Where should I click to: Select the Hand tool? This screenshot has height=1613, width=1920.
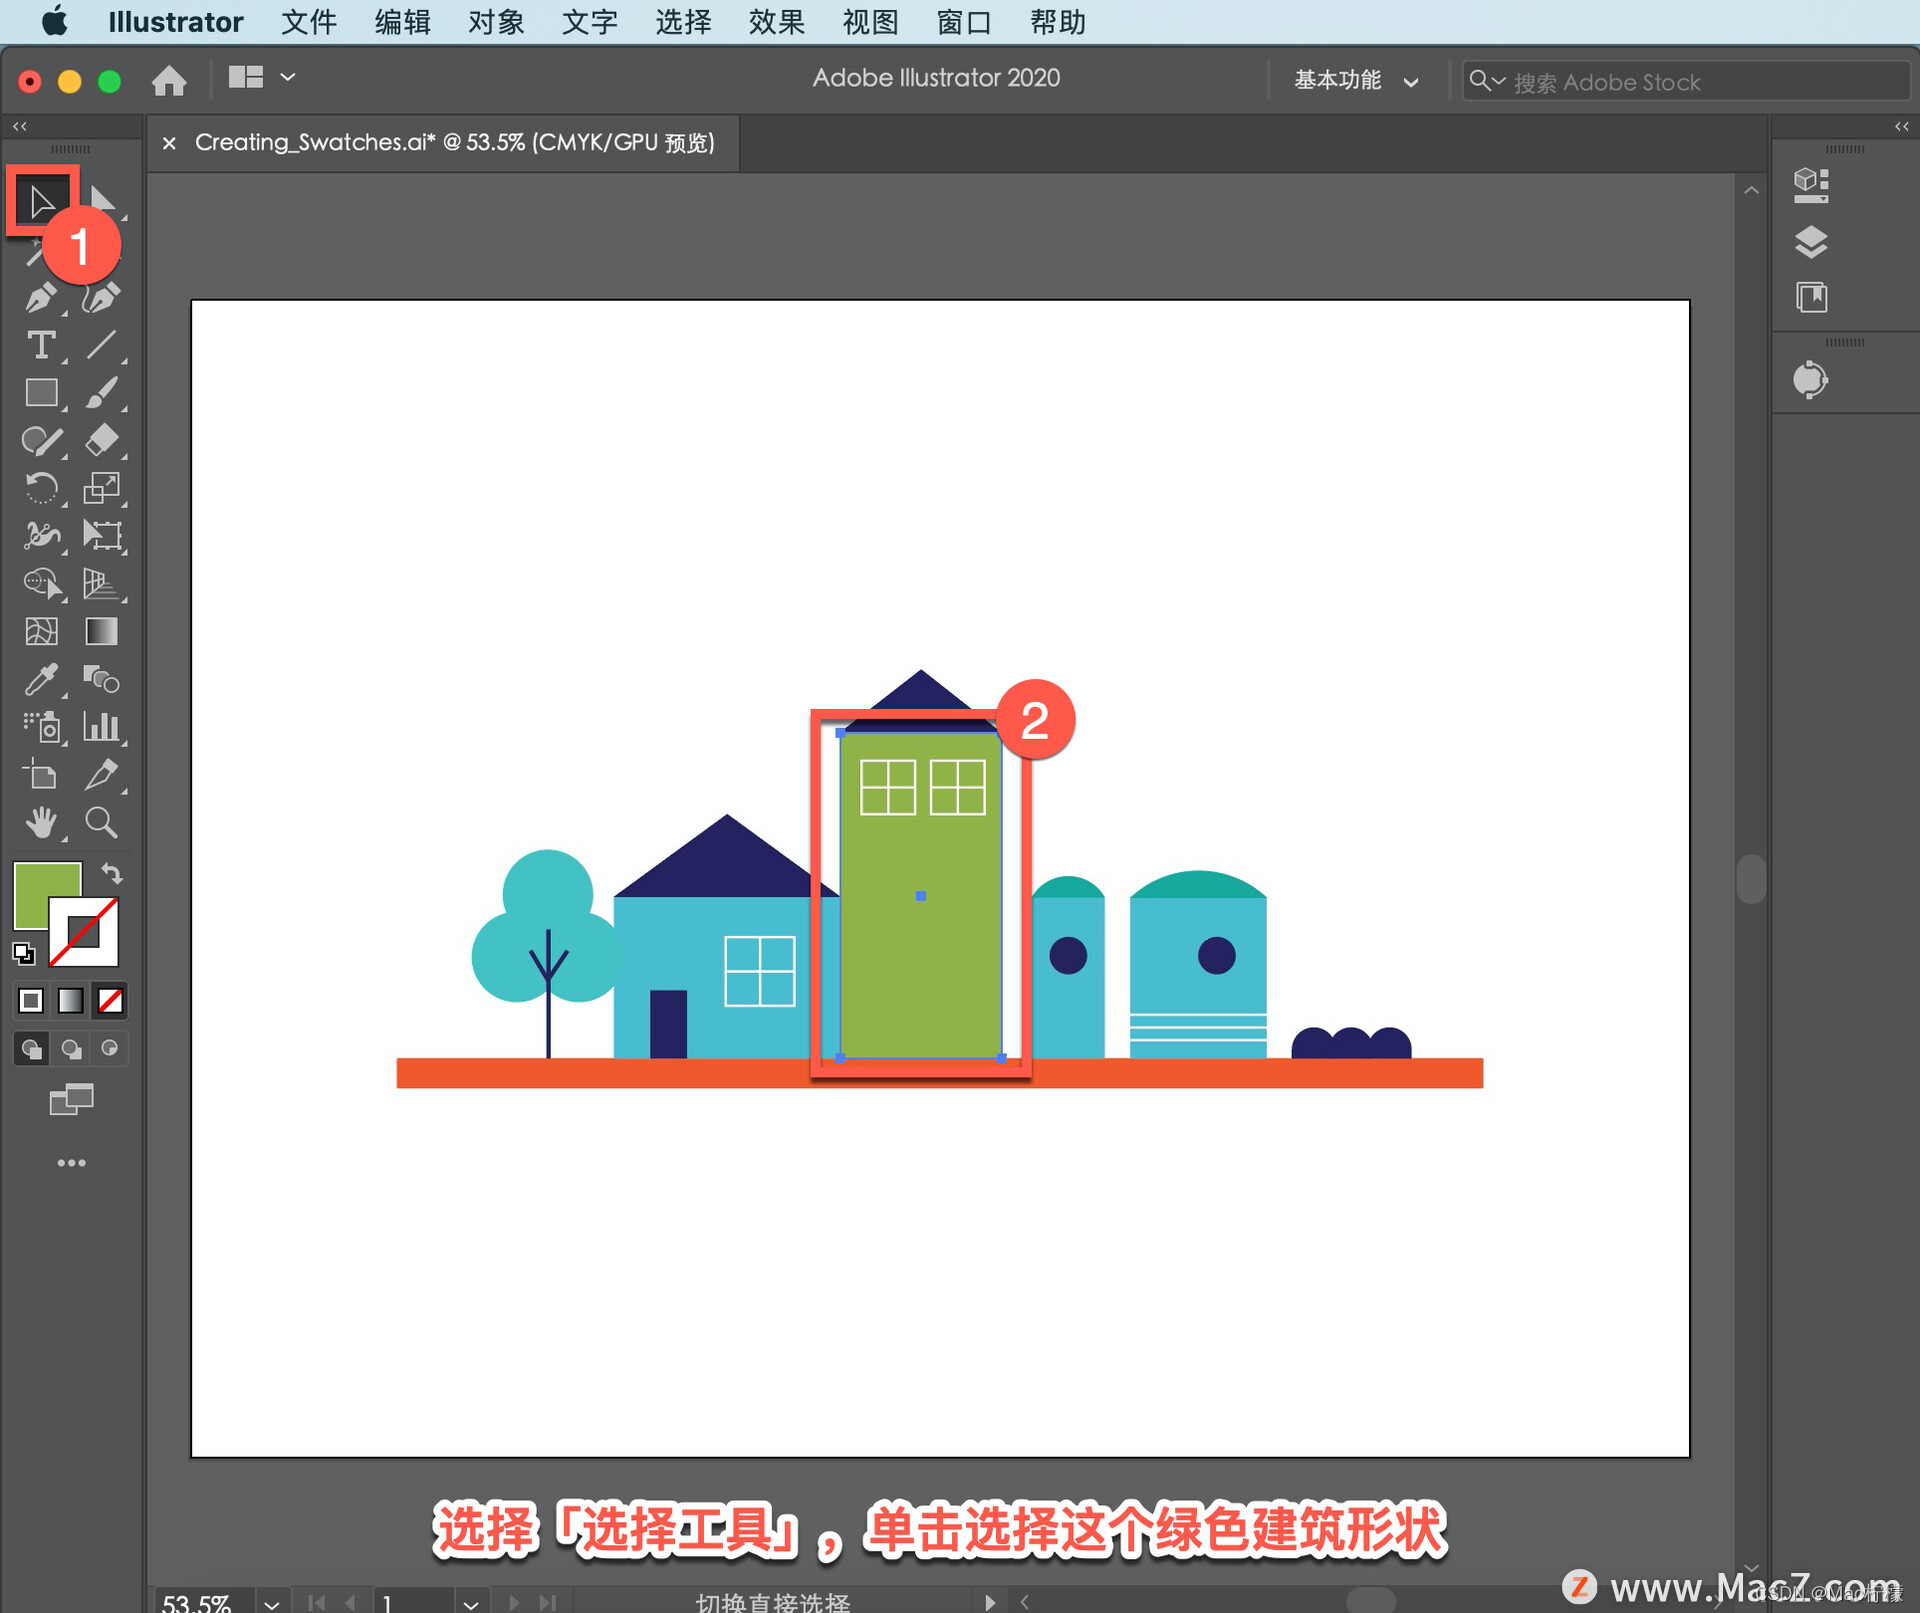pyautogui.click(x=40, y=823)
